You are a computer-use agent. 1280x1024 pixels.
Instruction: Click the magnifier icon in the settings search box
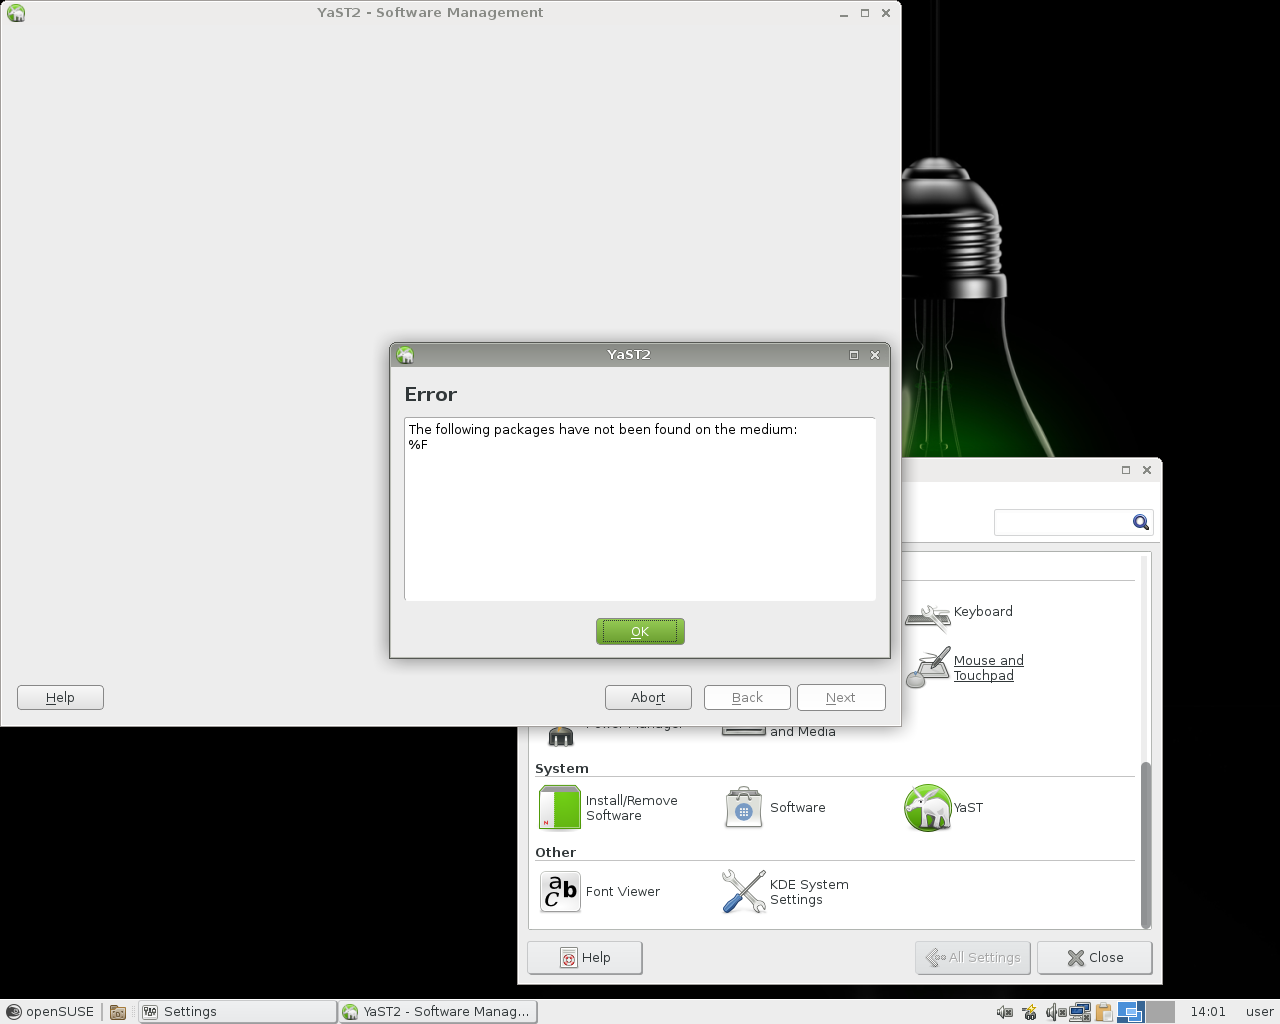point(1141,522)
